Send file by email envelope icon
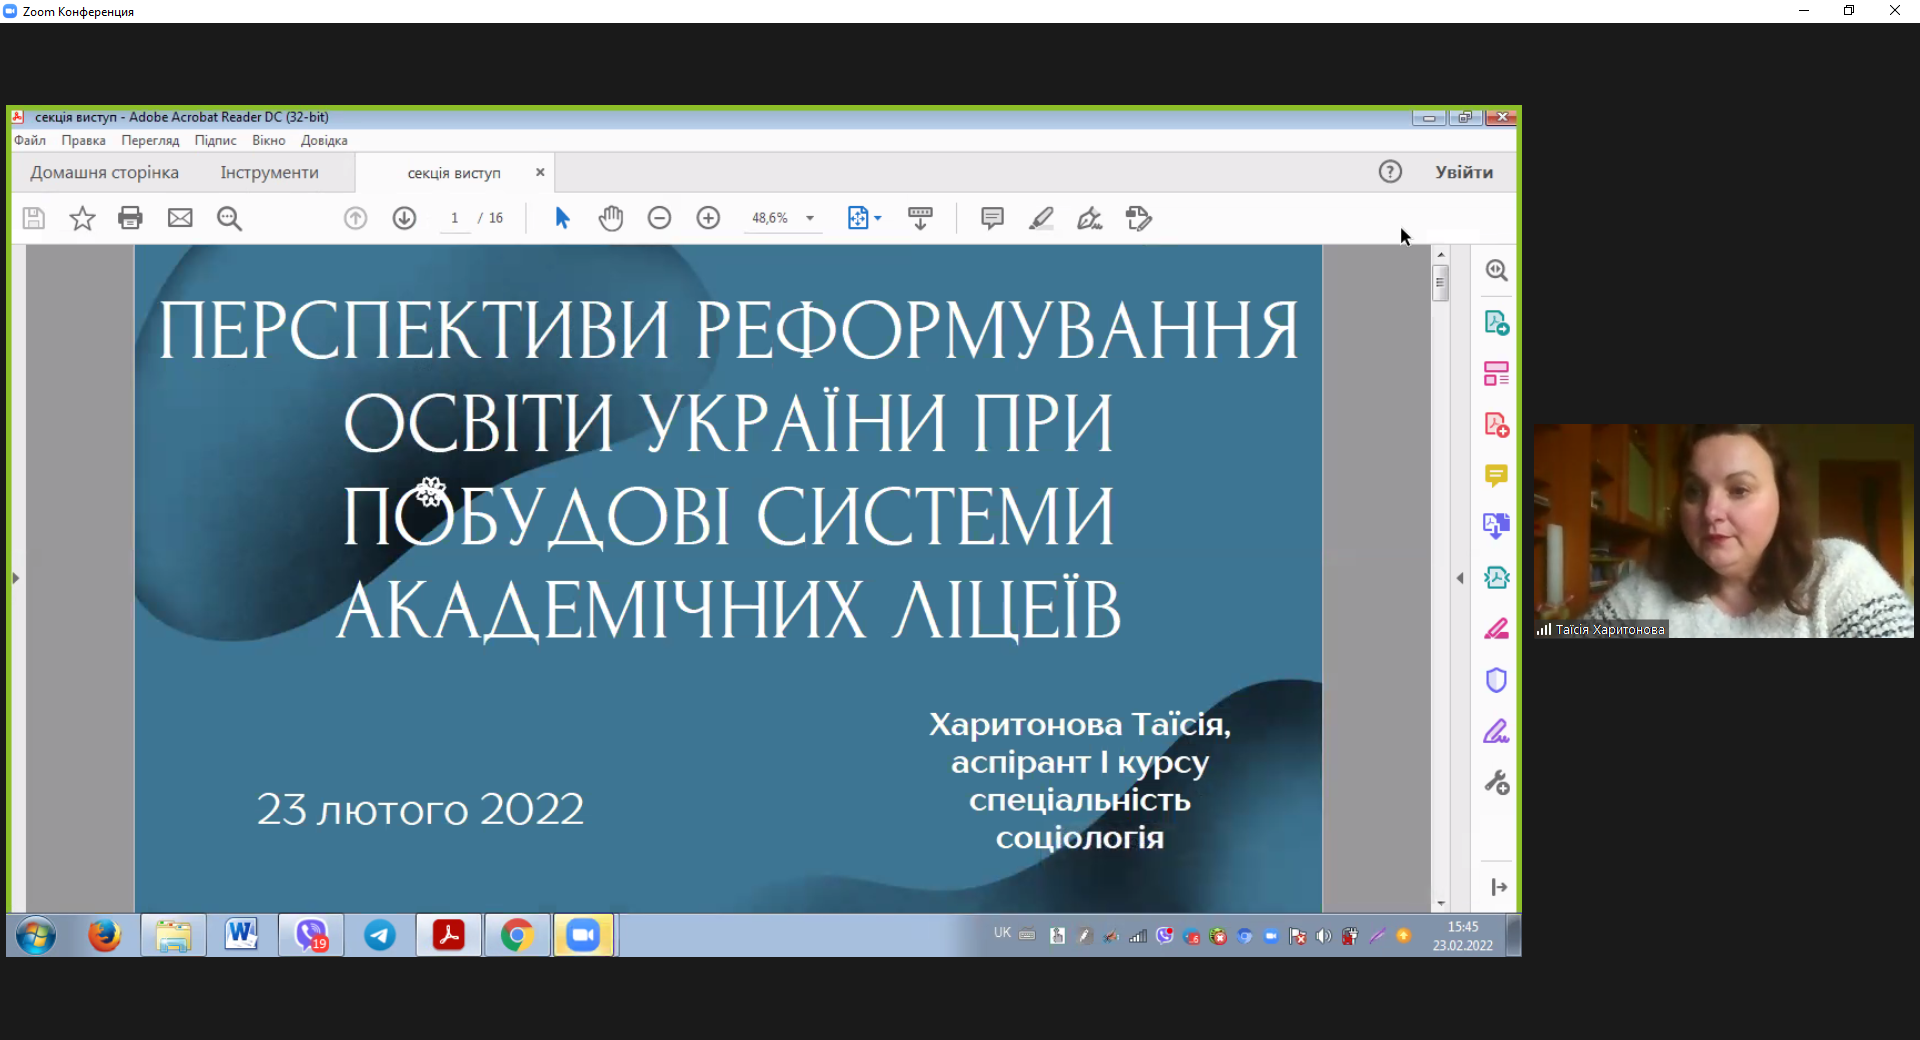 [180, 218]
